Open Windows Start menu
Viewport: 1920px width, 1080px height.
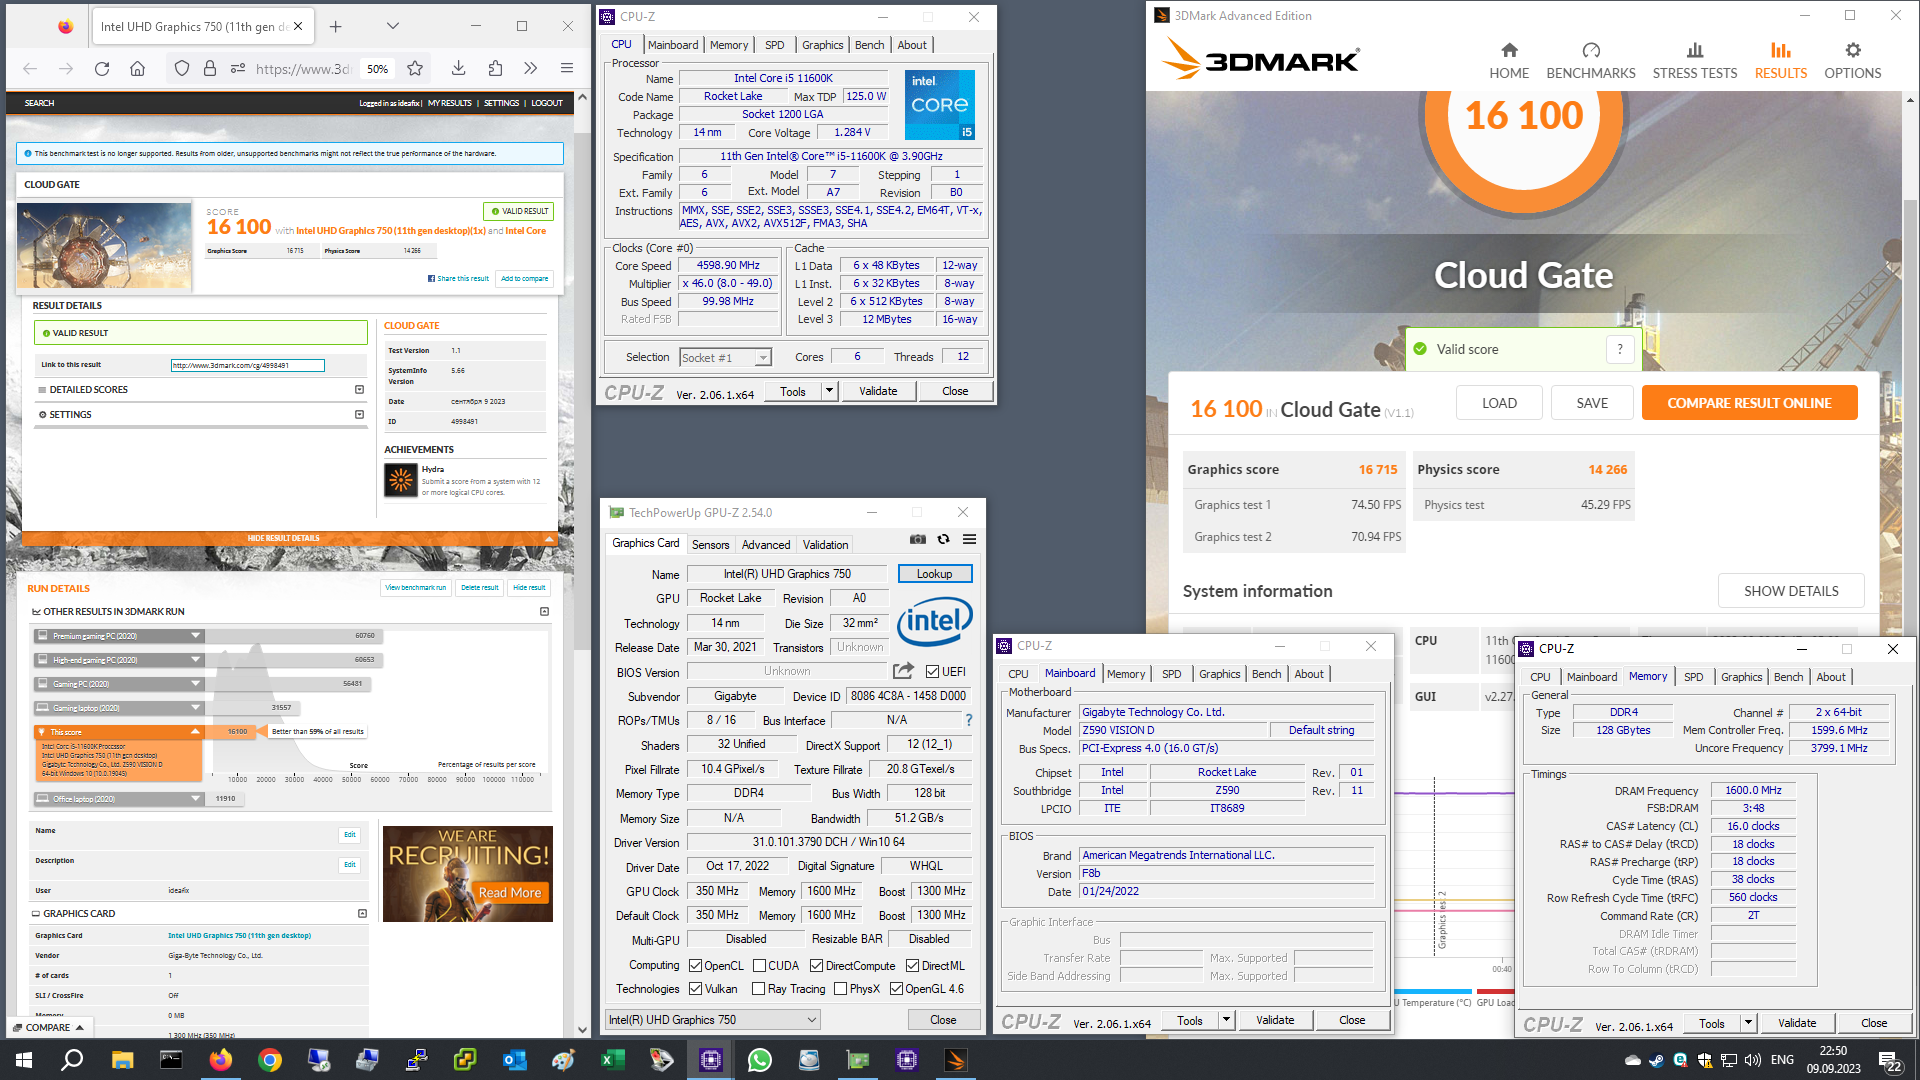pos(24,1060)
